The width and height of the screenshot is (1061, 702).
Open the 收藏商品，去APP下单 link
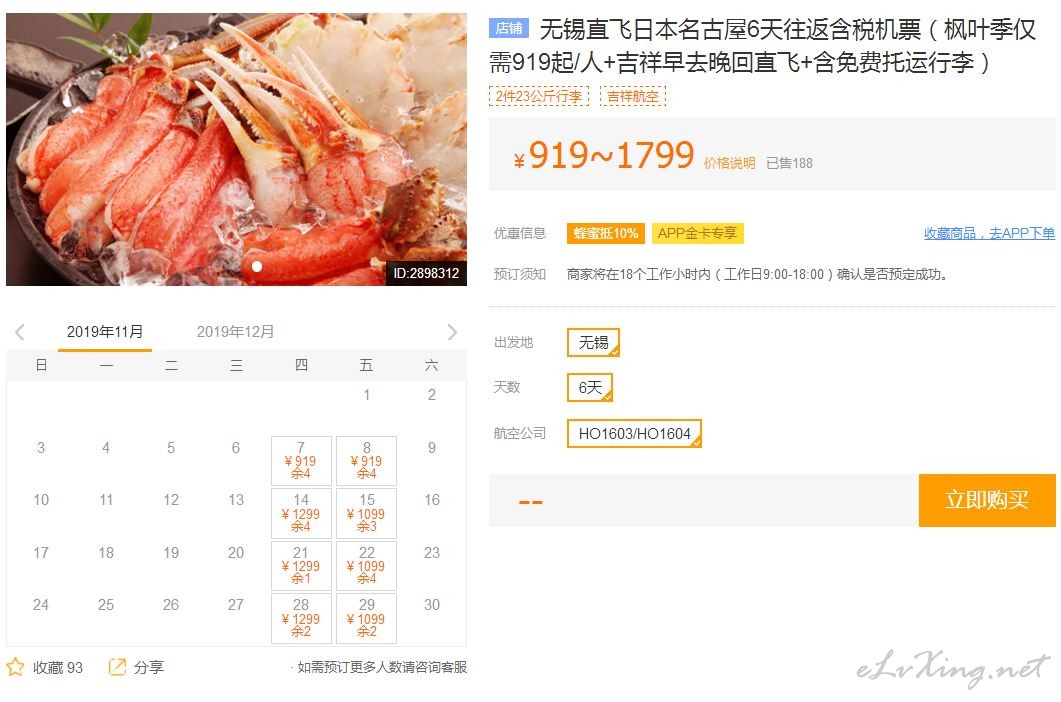point(989,233)
